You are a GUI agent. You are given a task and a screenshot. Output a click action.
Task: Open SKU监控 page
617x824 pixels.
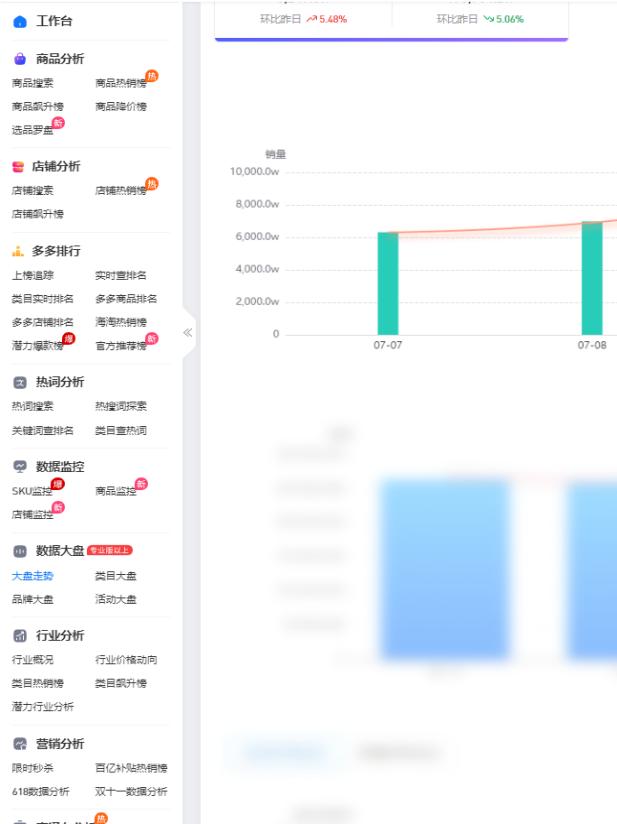pyautogui.click(x=32, y=491)
